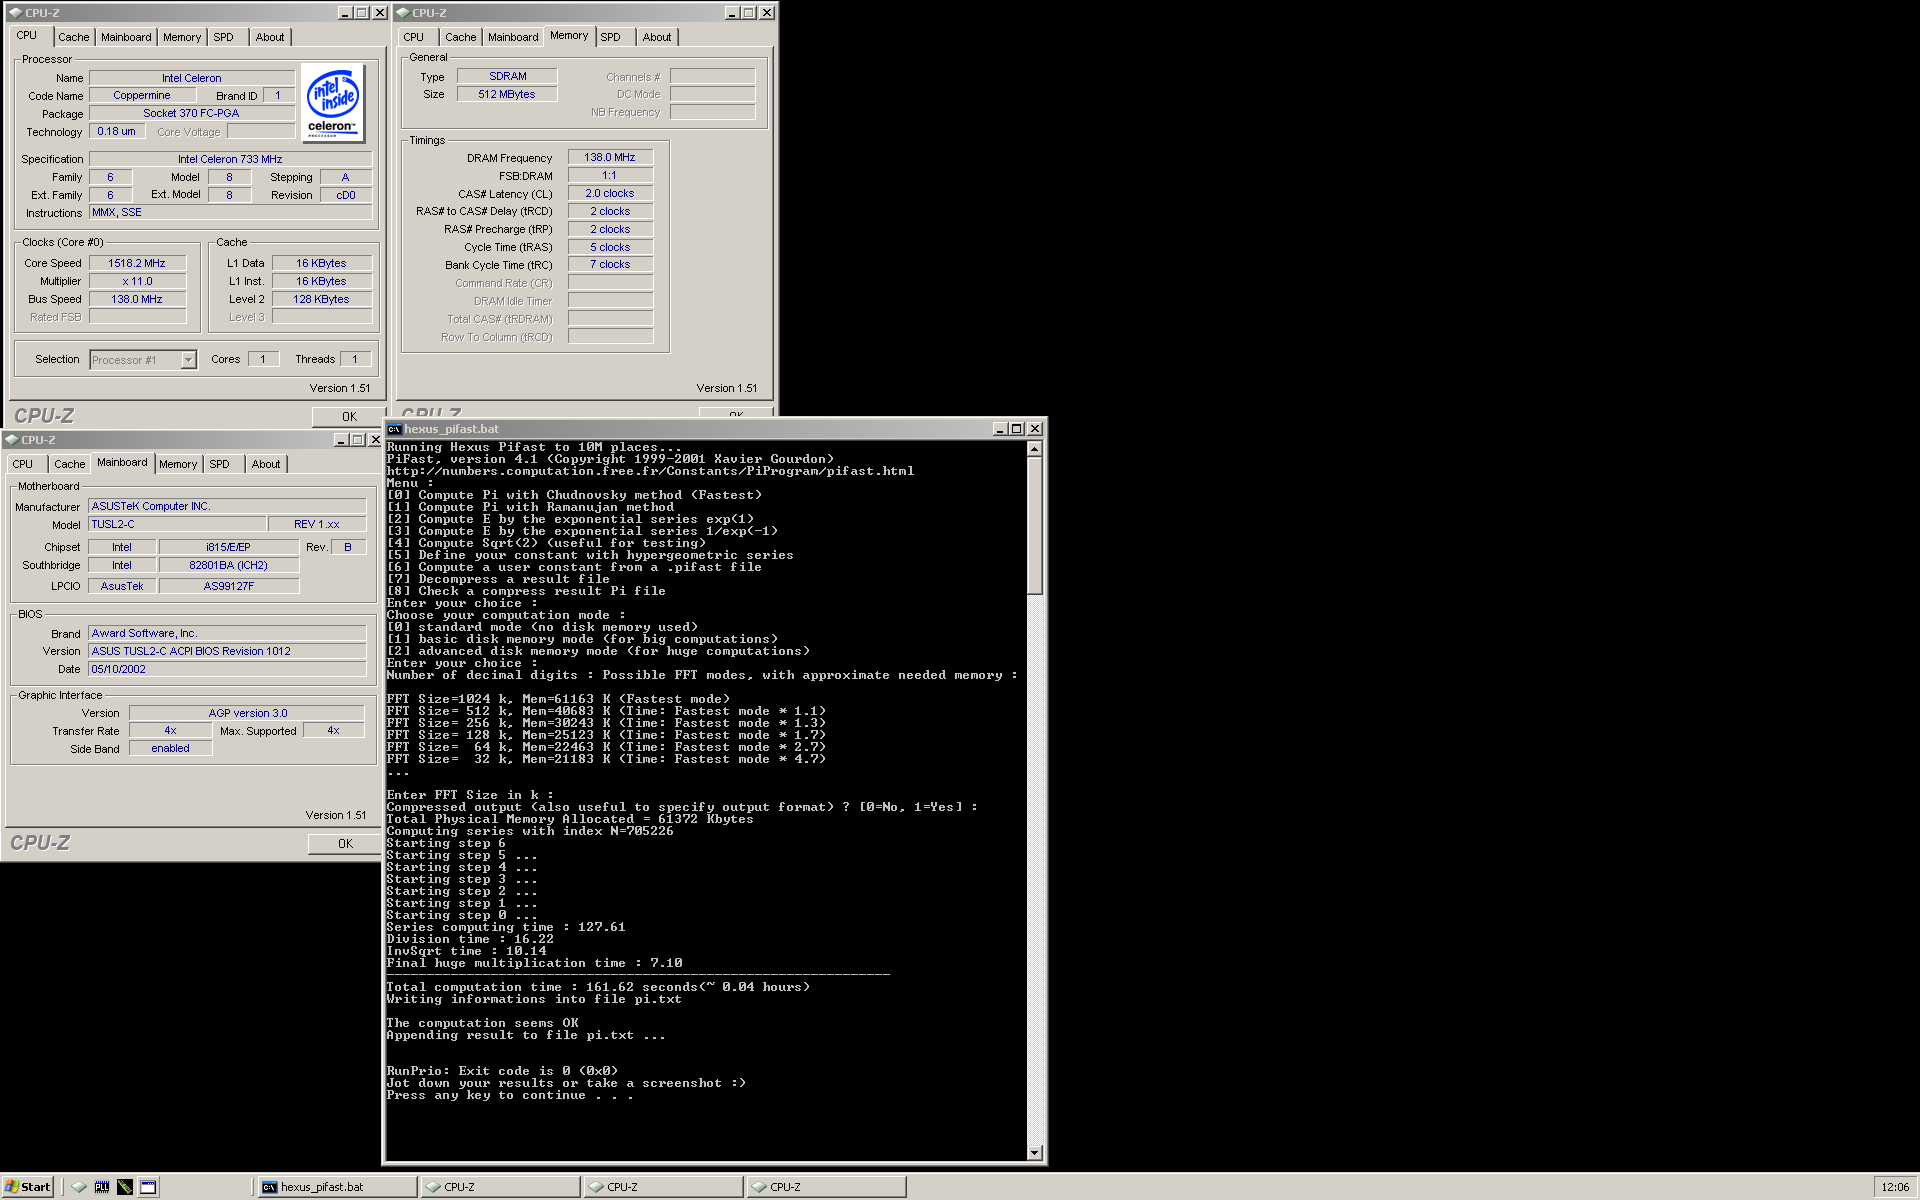Viewport: 1920px width, 1200px height.
Task: Click the title icon of the CPU tab CPU-Z window
Action: coord(15,13)
